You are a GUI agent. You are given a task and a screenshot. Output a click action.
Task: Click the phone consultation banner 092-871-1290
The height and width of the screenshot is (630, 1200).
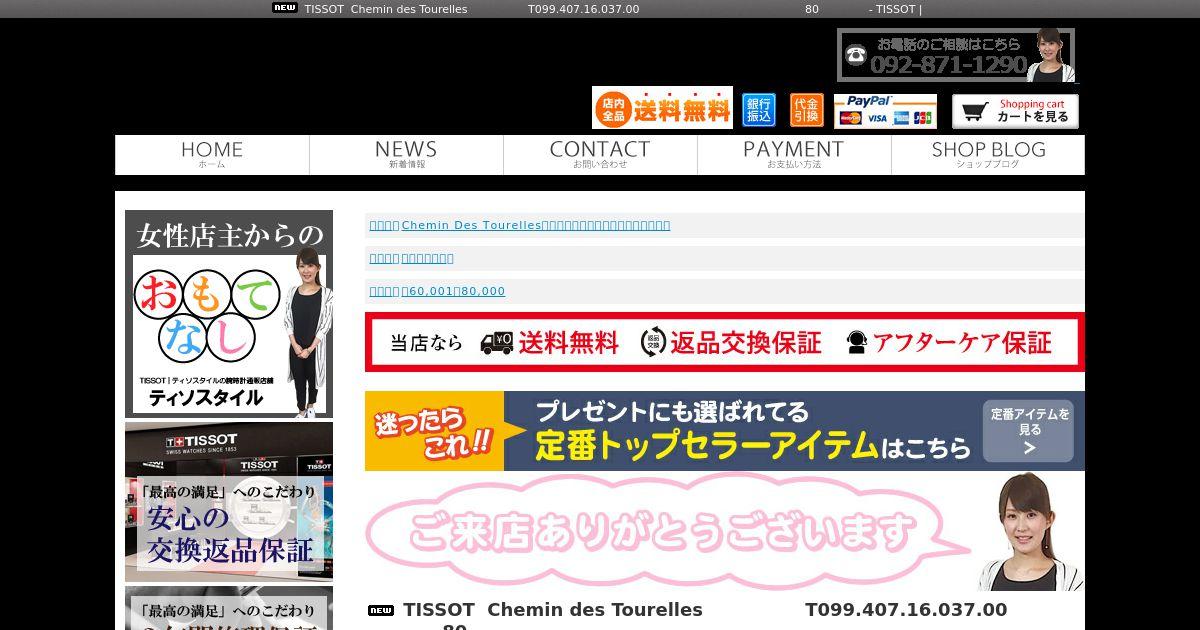coord(956,55)
